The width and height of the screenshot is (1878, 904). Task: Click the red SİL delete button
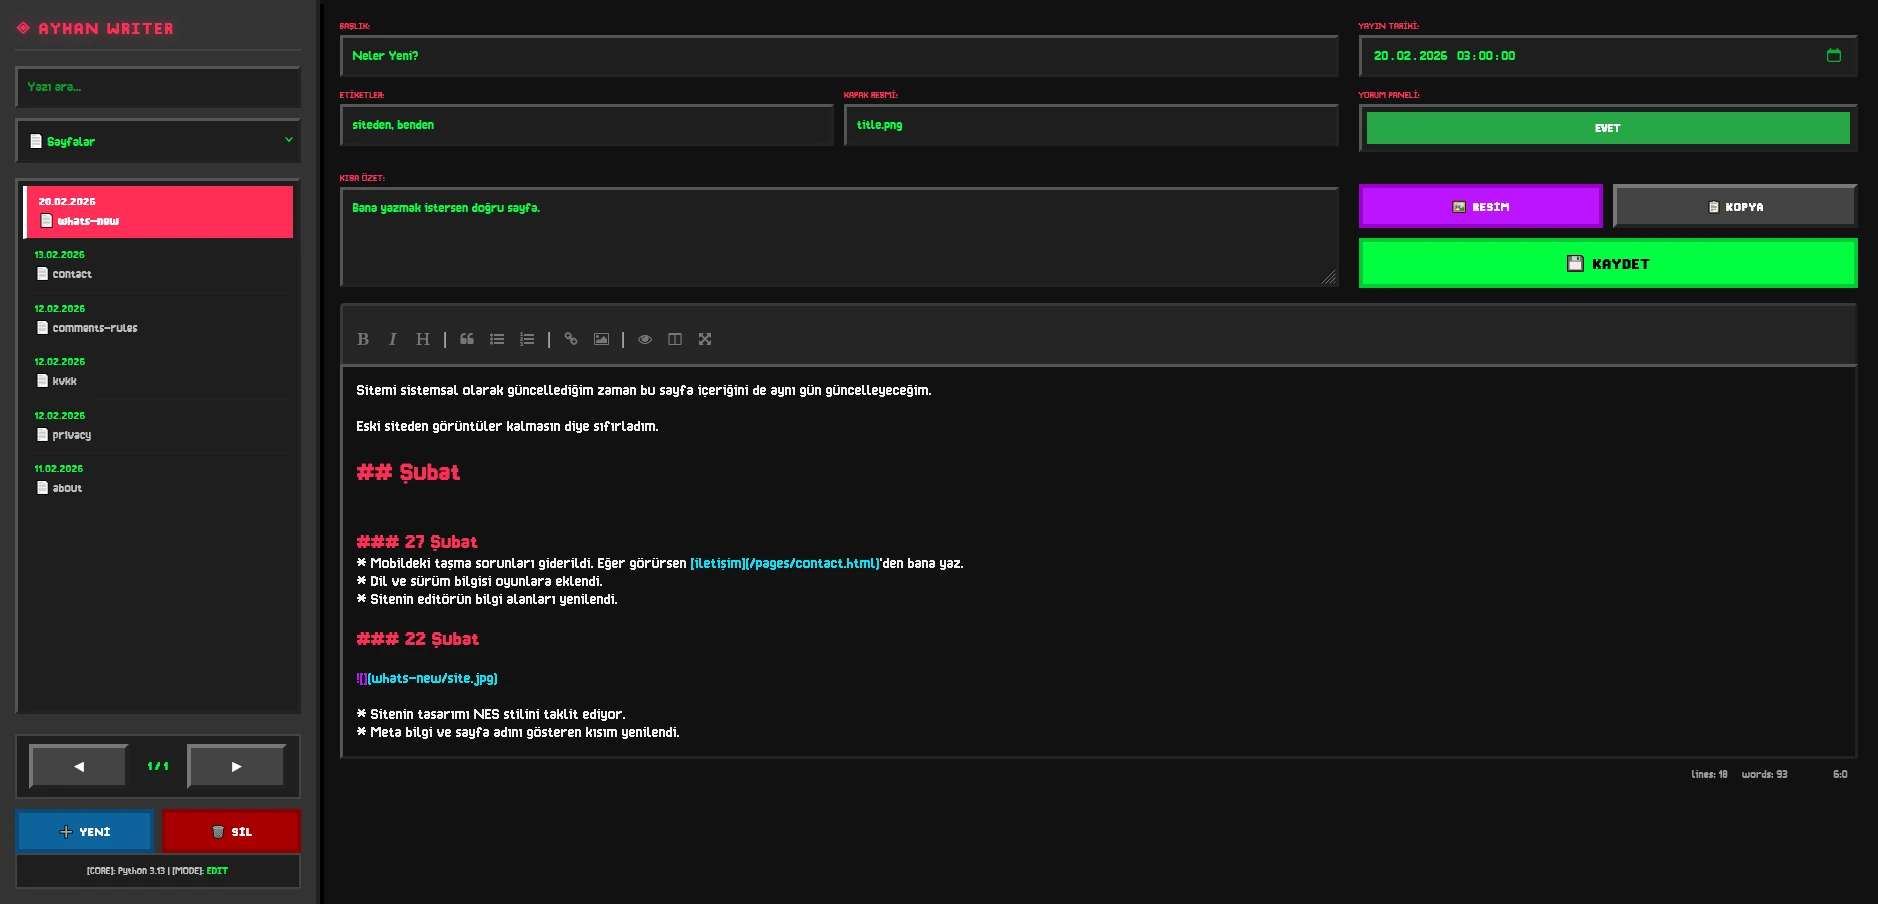[x=231, y=832]
